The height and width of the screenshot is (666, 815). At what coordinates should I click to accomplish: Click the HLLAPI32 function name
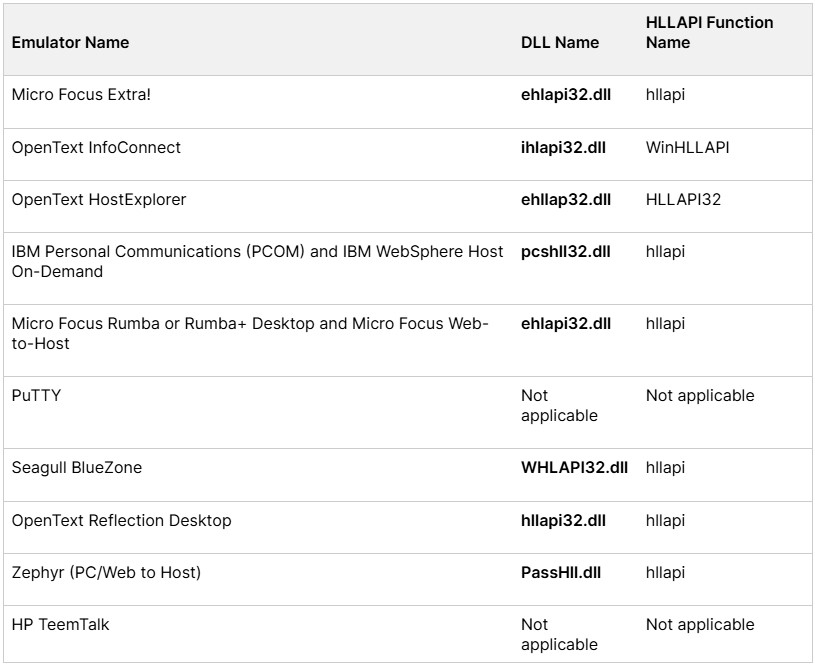(683, 200)
